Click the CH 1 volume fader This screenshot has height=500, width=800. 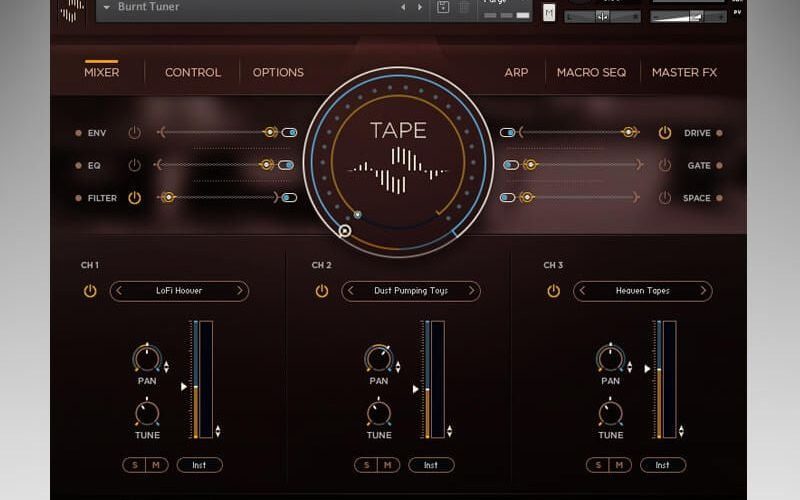pyautogui.click(x=196, y=380)
